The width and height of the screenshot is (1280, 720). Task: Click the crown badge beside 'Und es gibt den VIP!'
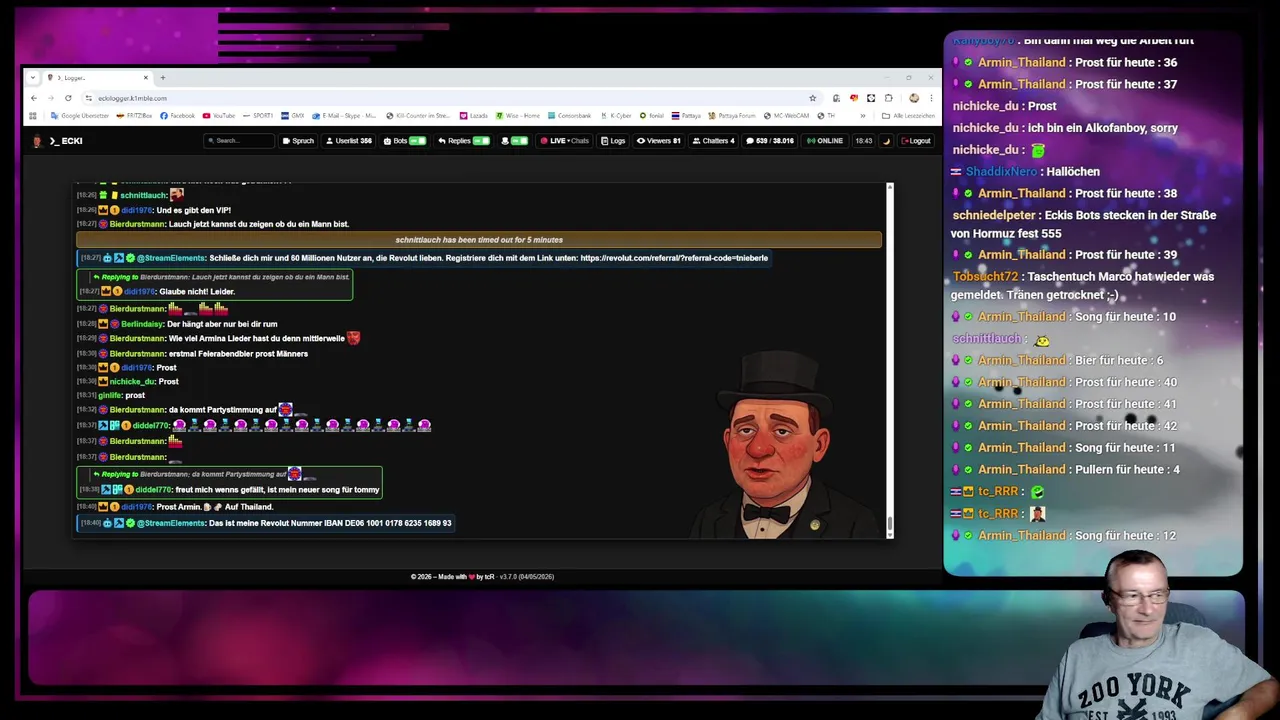pos(103,210)
